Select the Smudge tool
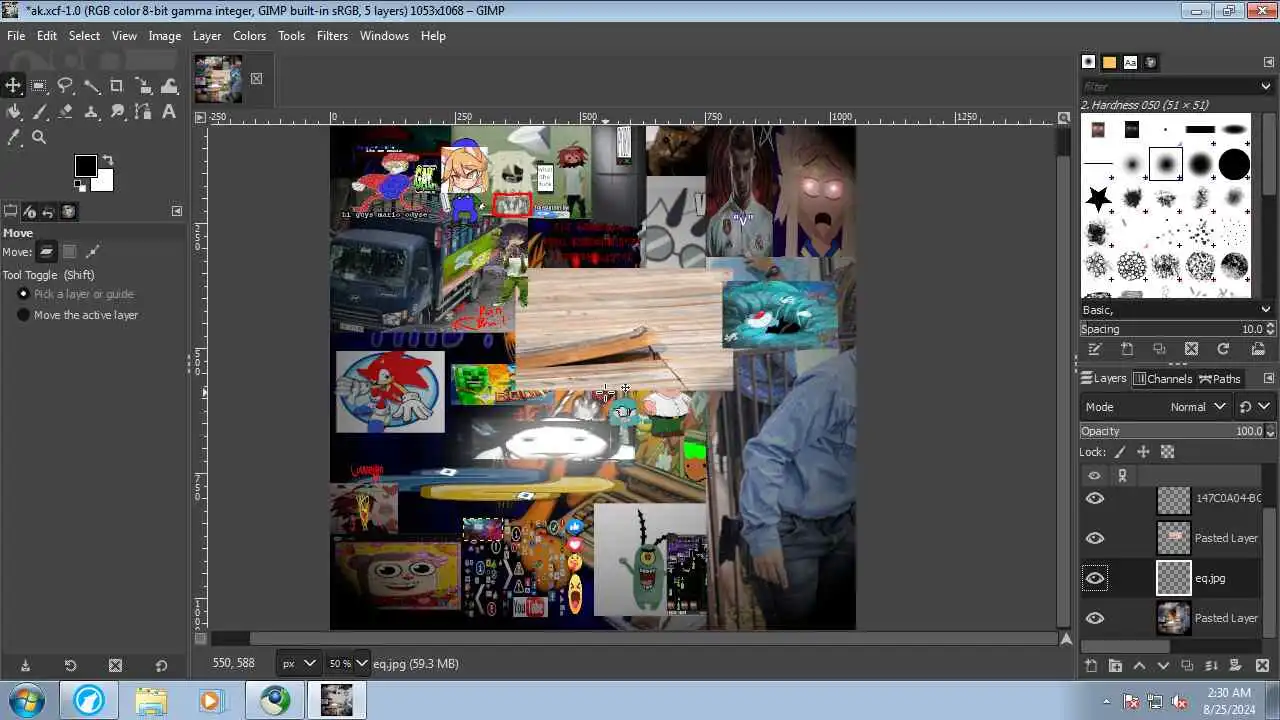The height and width of the screenshot is (720, 1280). (117, 112)
